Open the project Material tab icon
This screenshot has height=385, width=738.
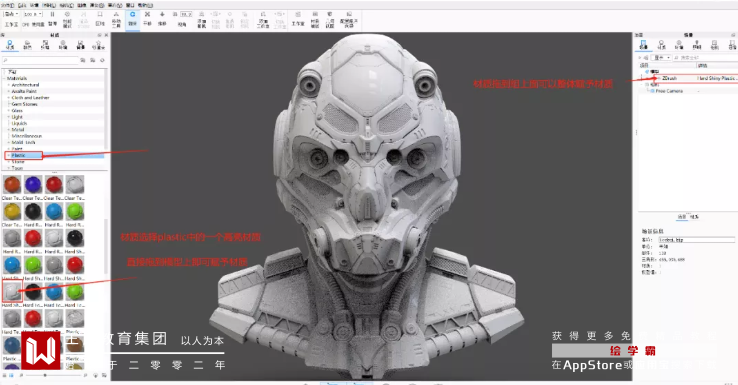pyautogui.click(x=661, y=45)
